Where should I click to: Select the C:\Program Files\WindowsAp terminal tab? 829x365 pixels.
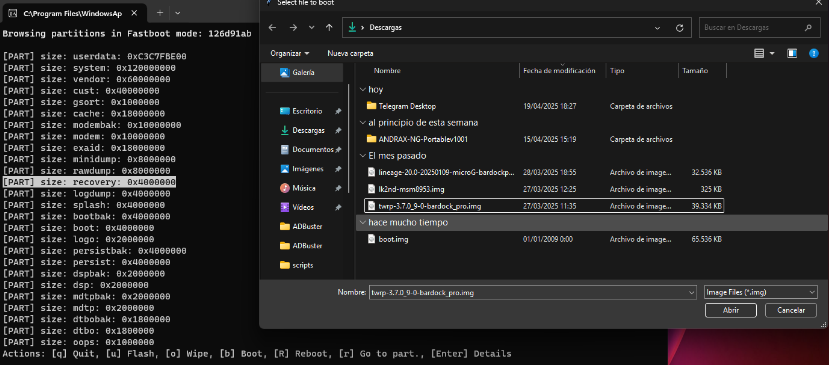point(73,13)
